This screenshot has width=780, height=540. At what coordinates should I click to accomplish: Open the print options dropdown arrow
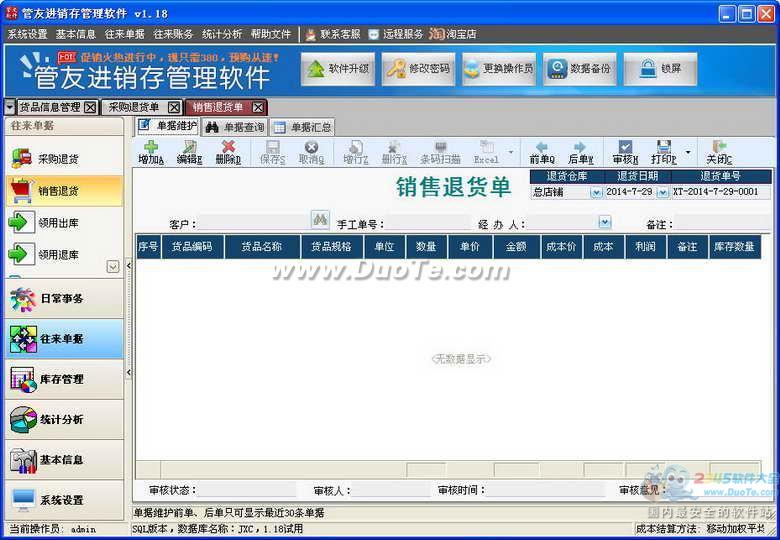[x=688, y=152]
